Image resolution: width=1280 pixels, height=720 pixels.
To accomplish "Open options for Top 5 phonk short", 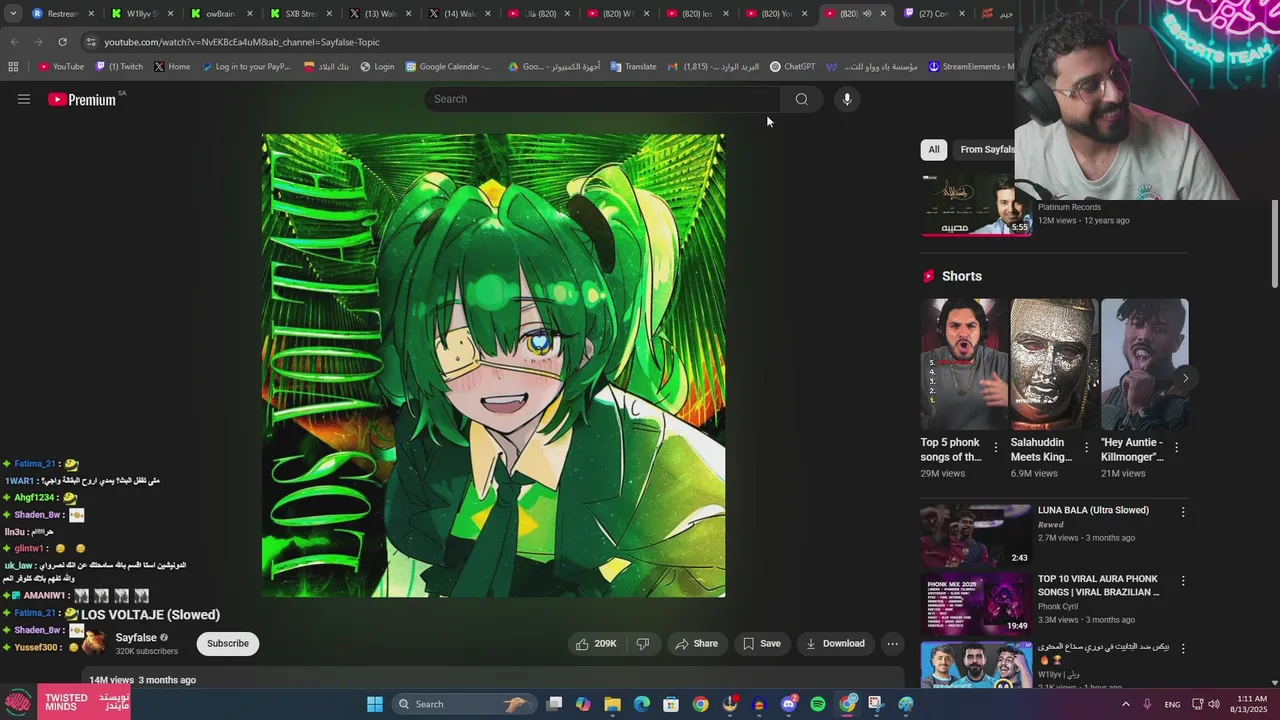I will (x=995, y=448).
